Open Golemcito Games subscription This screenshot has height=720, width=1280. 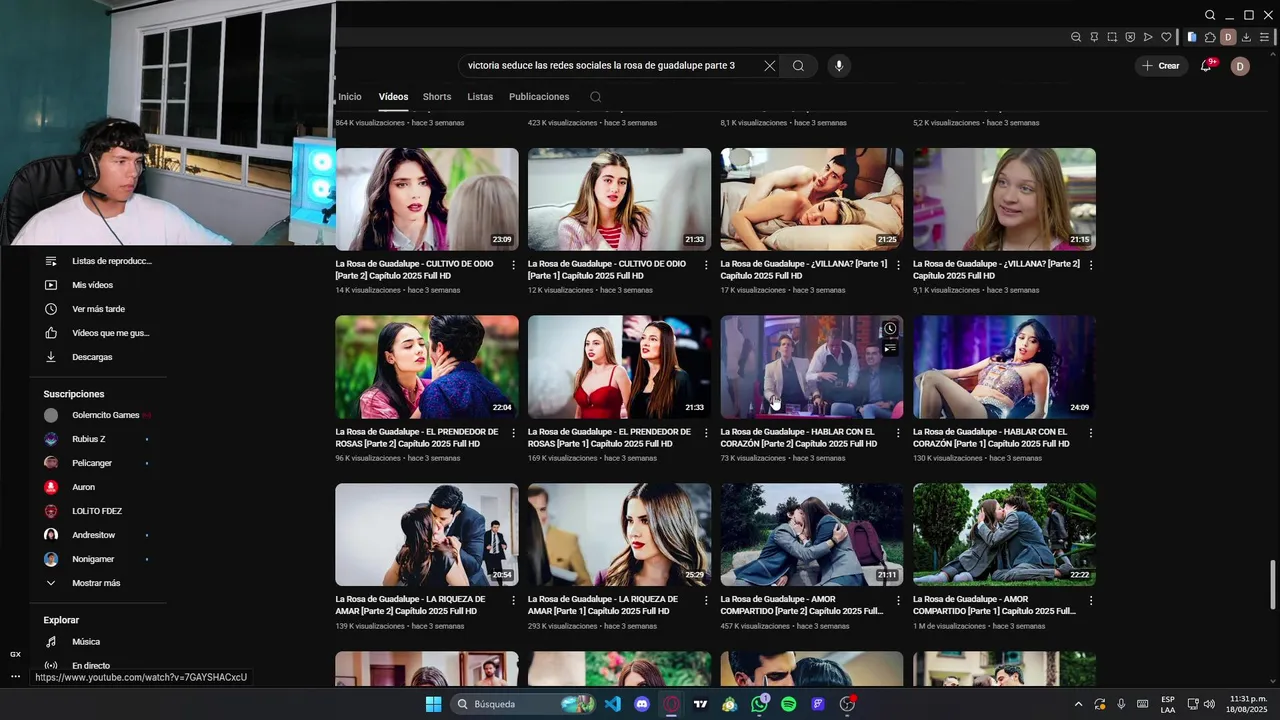98,415
